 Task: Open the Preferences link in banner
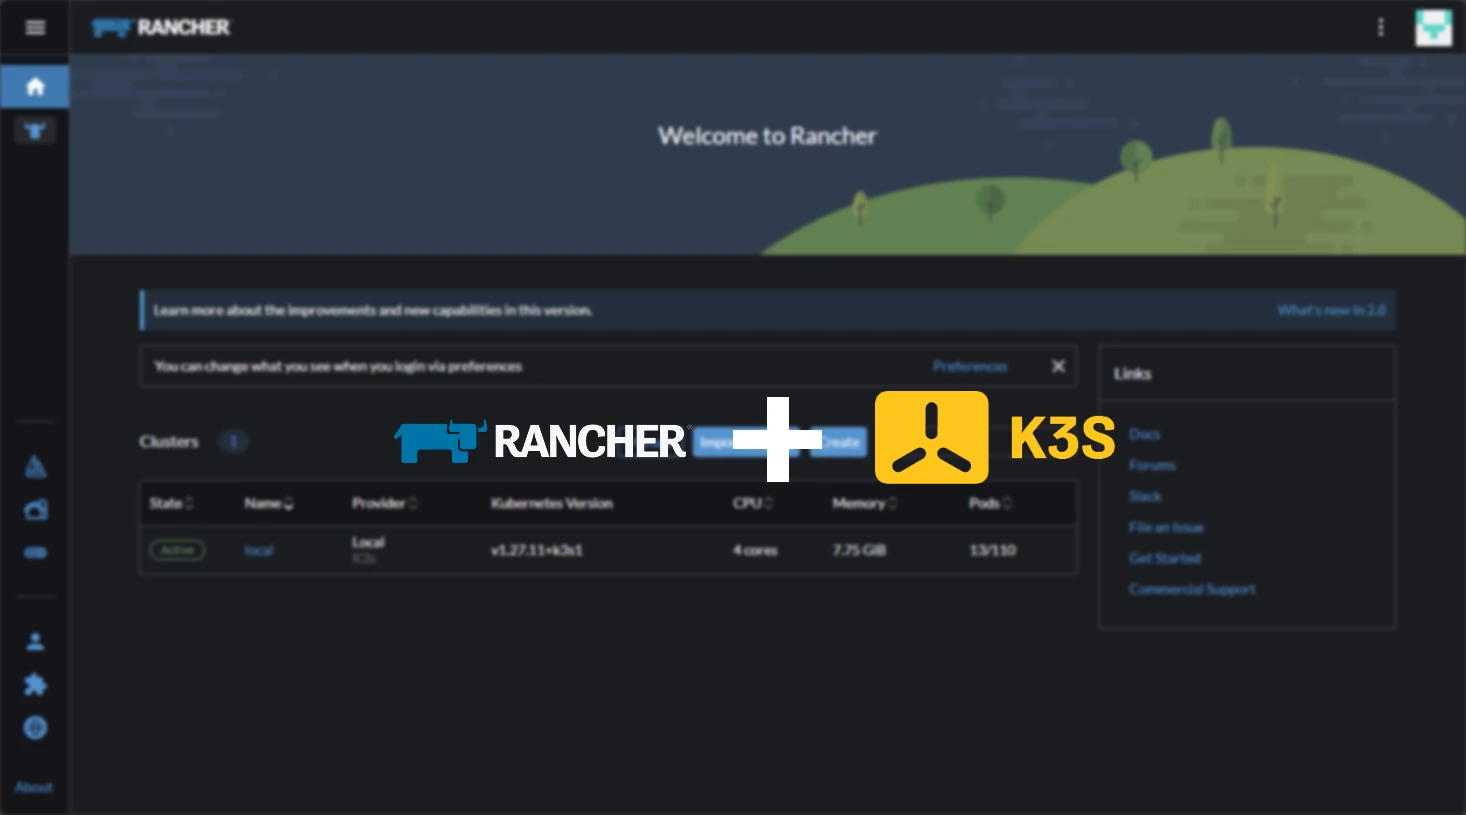[969, 366]
